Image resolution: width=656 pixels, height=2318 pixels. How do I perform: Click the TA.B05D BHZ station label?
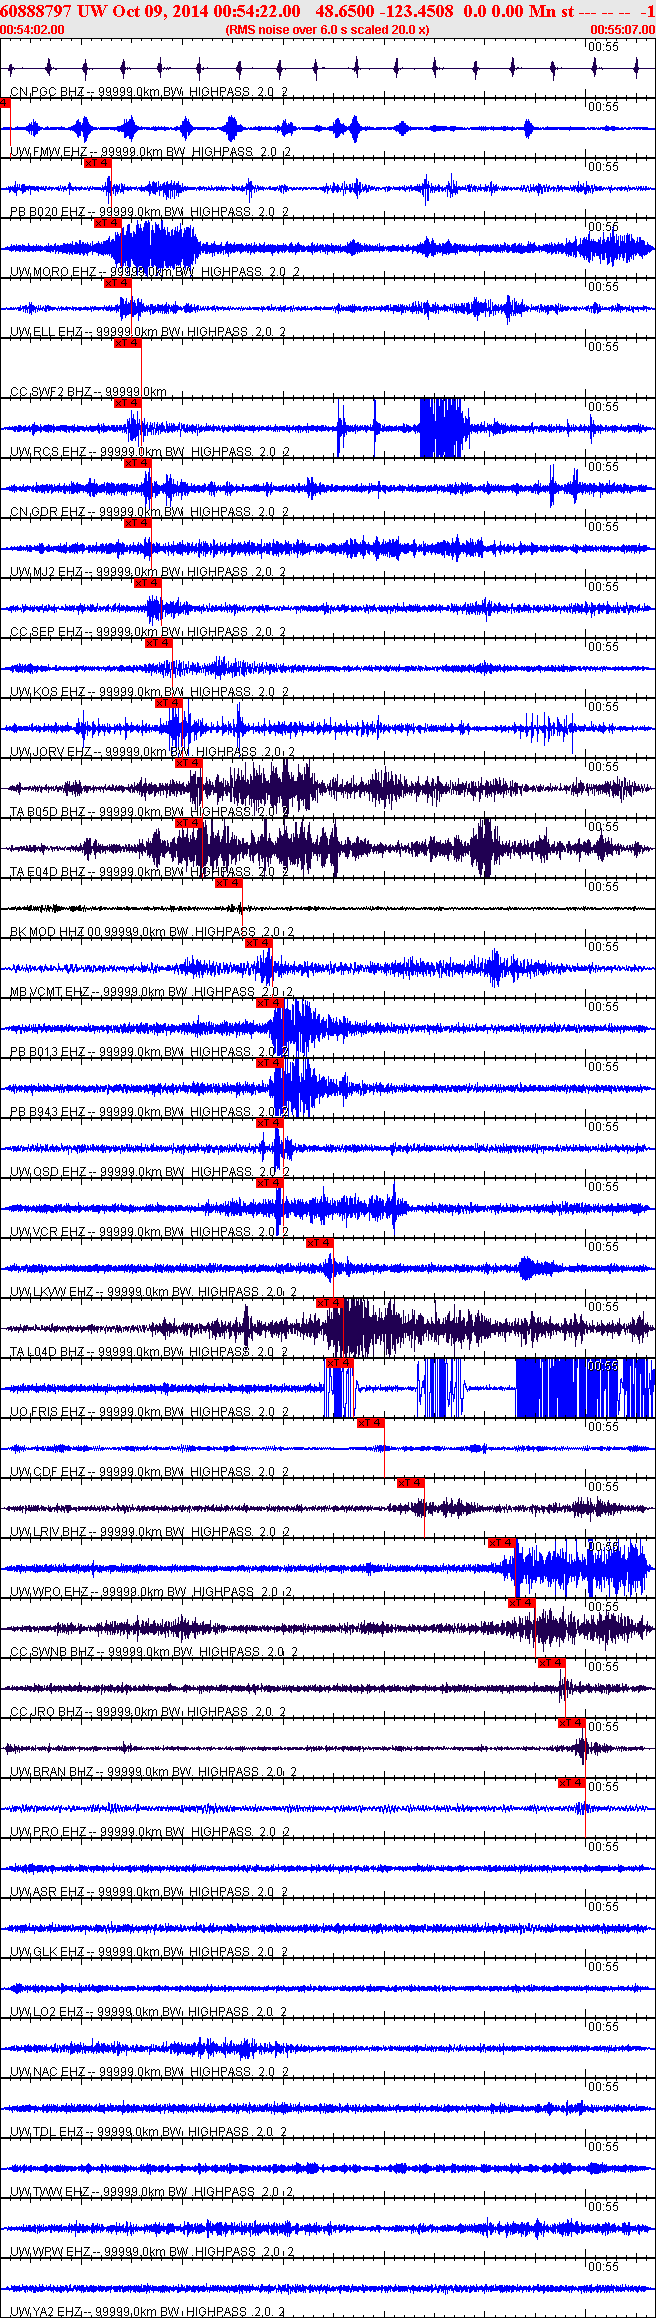(x=149, y=812)
